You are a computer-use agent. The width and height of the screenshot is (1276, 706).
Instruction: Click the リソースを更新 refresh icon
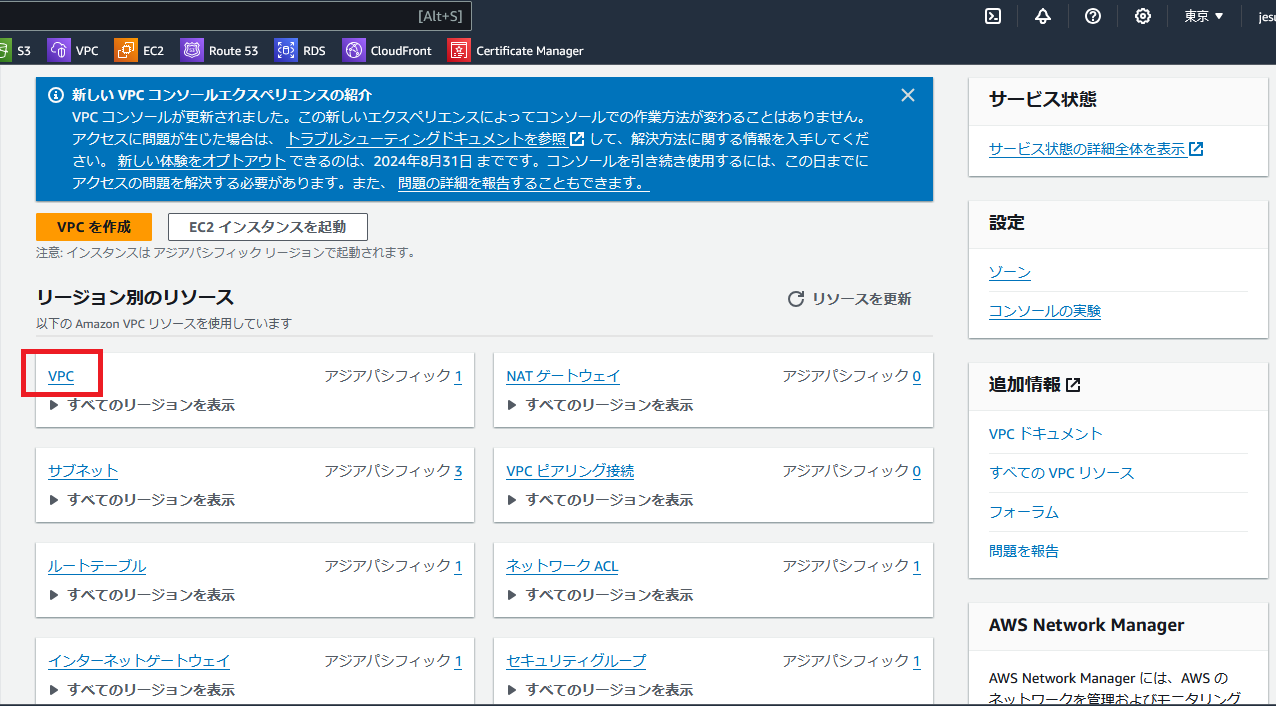796,299
